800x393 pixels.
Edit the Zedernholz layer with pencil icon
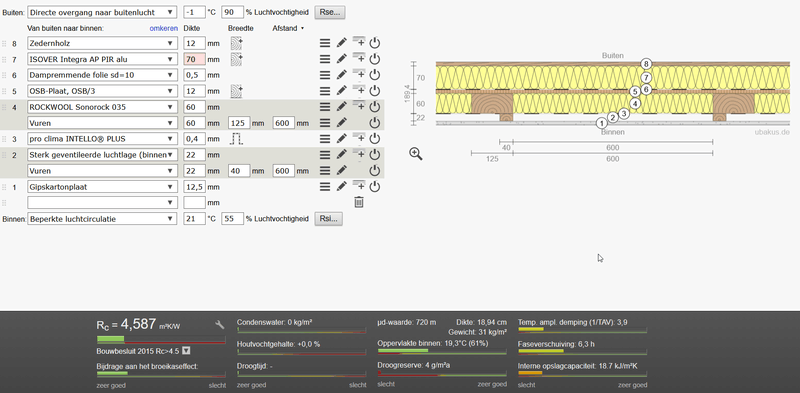tap(342, 43)
